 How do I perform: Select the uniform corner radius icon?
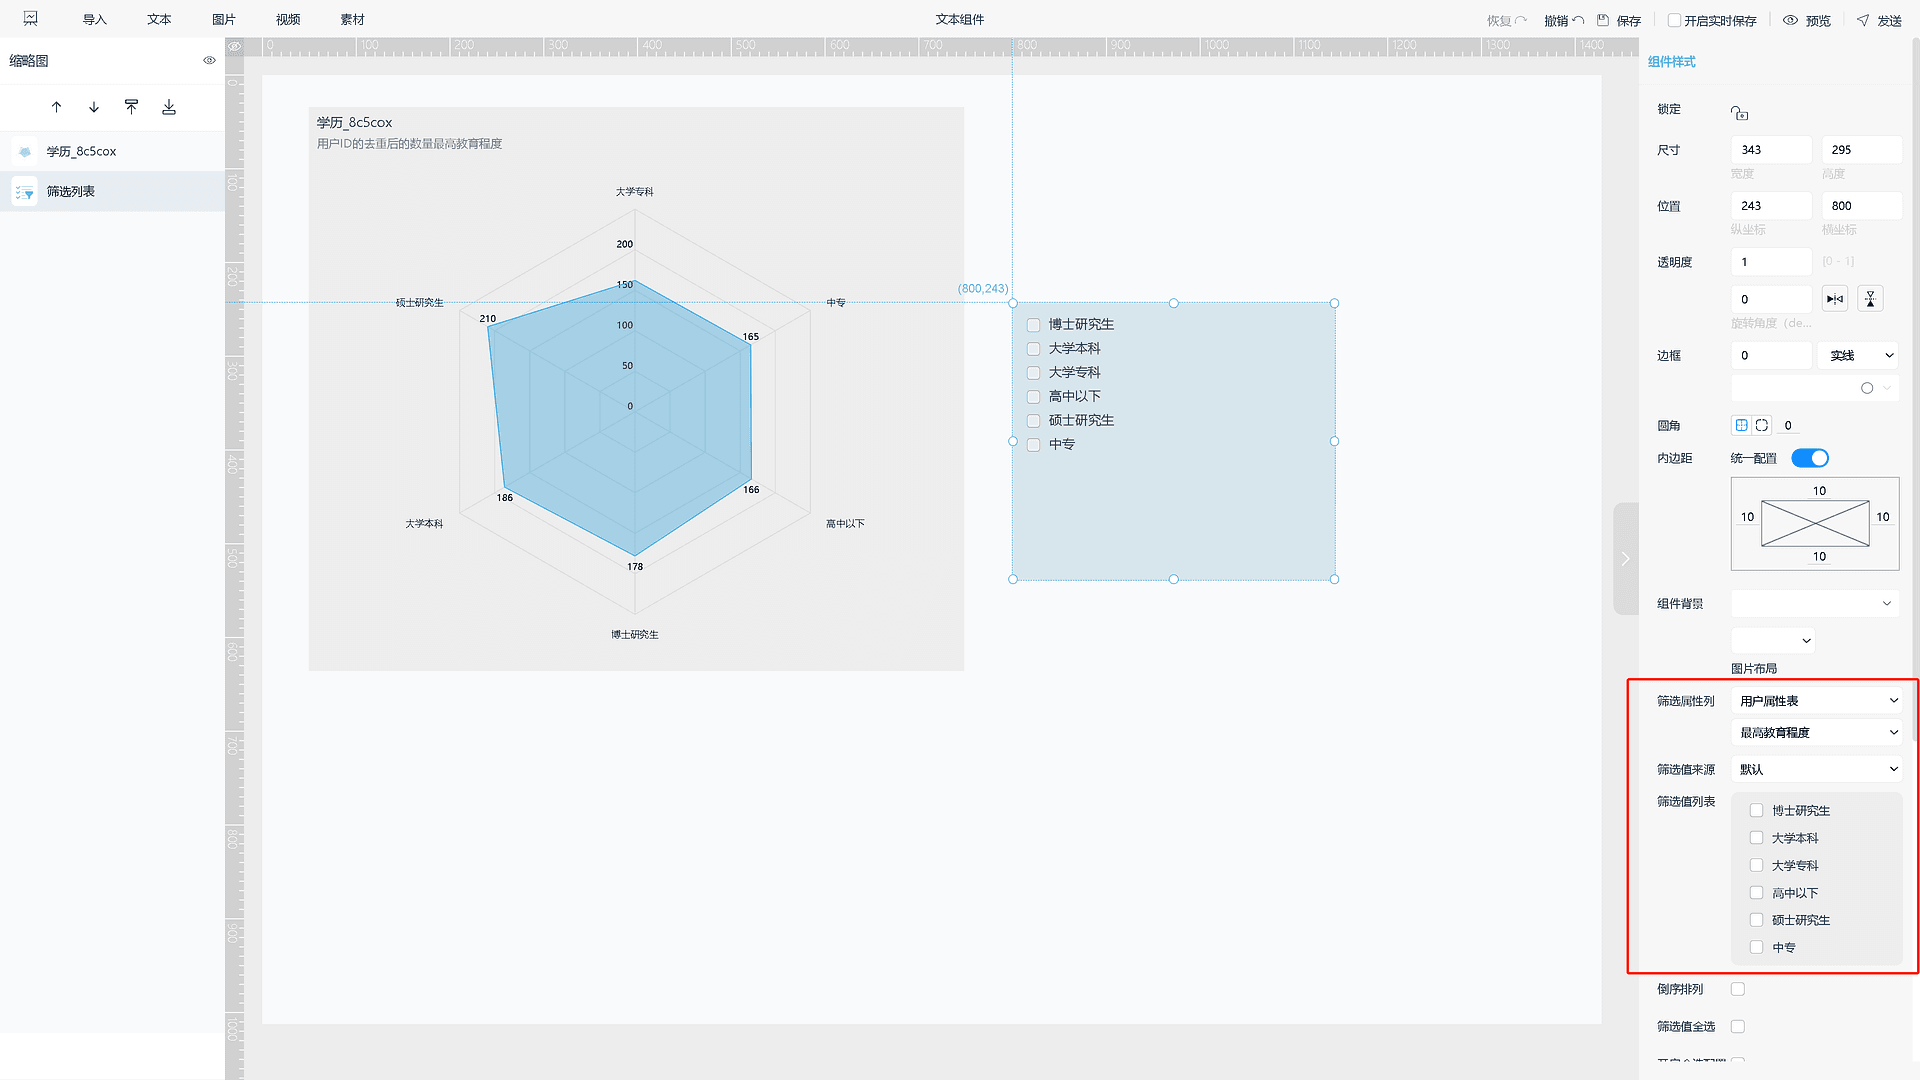tap(1741, 425)
